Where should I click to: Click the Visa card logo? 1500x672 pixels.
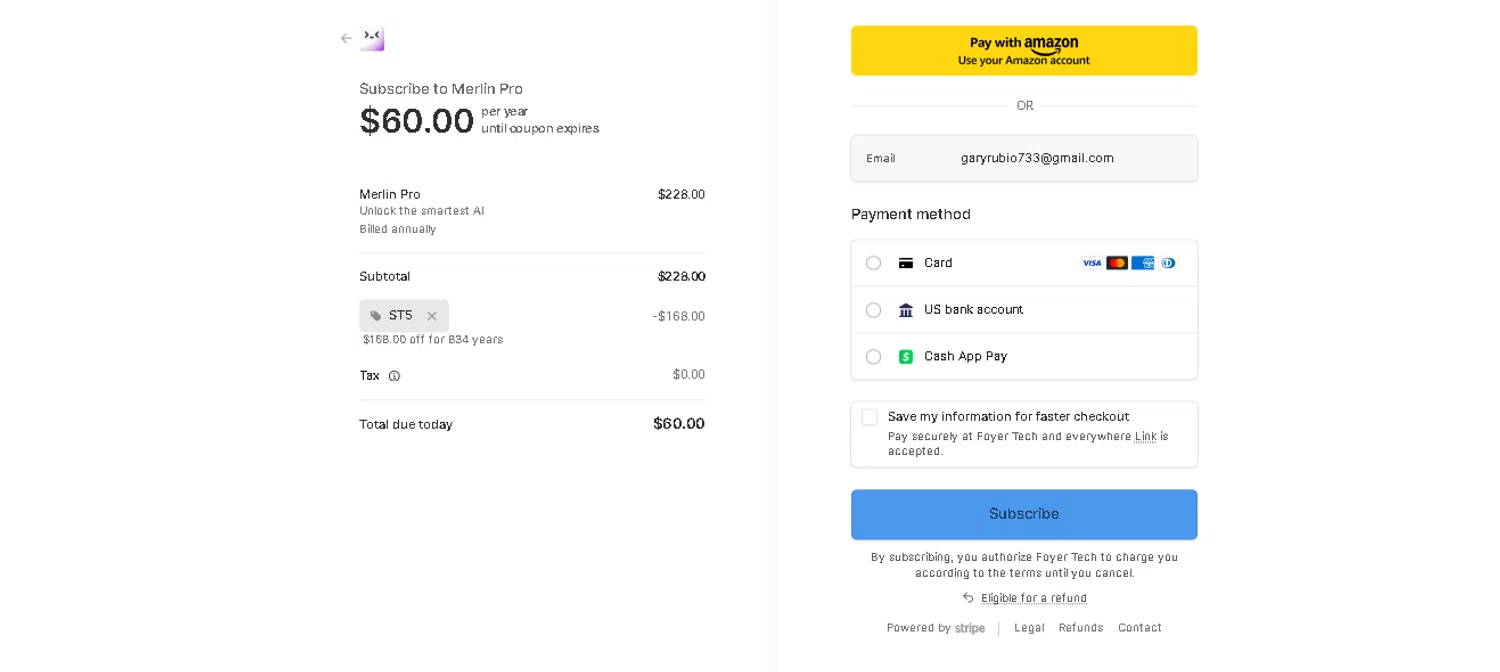click(1092, 263)
